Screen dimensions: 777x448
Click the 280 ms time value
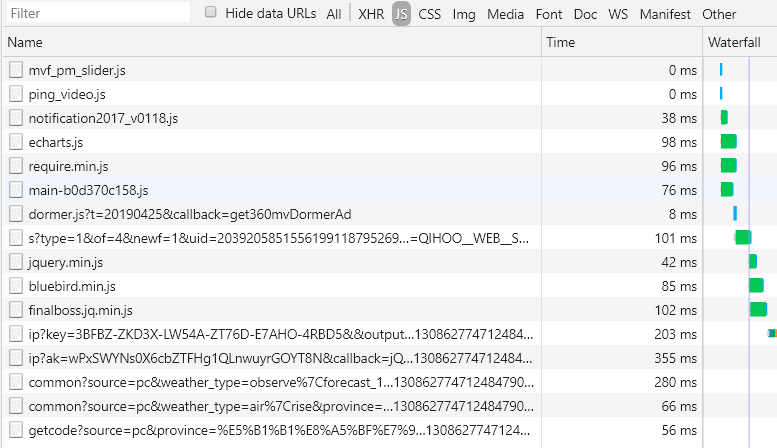[675, 383]
